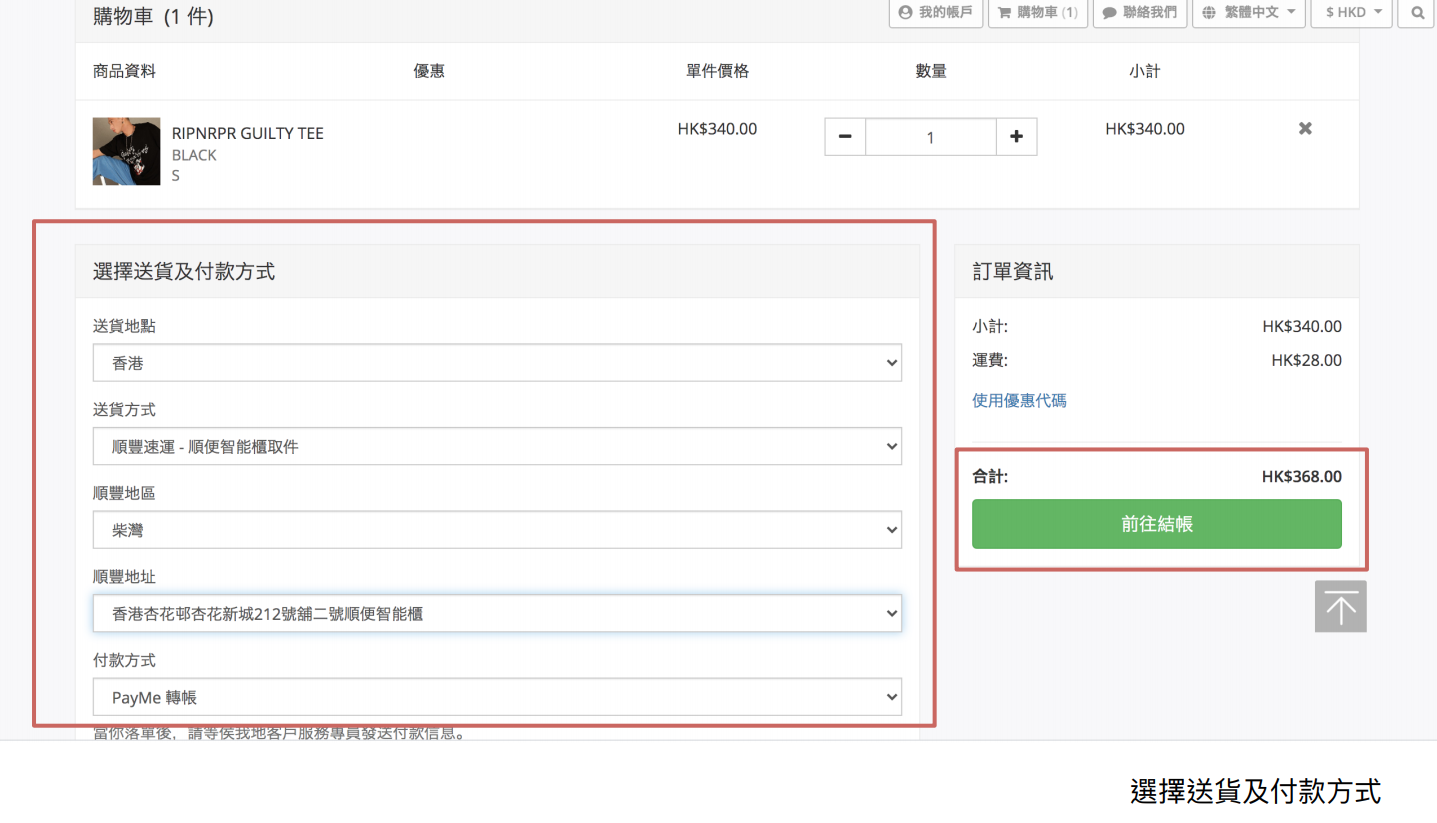Click the quantity input field
The width and height of the screenshot is (1437, 823).
(x=930, y=137)
